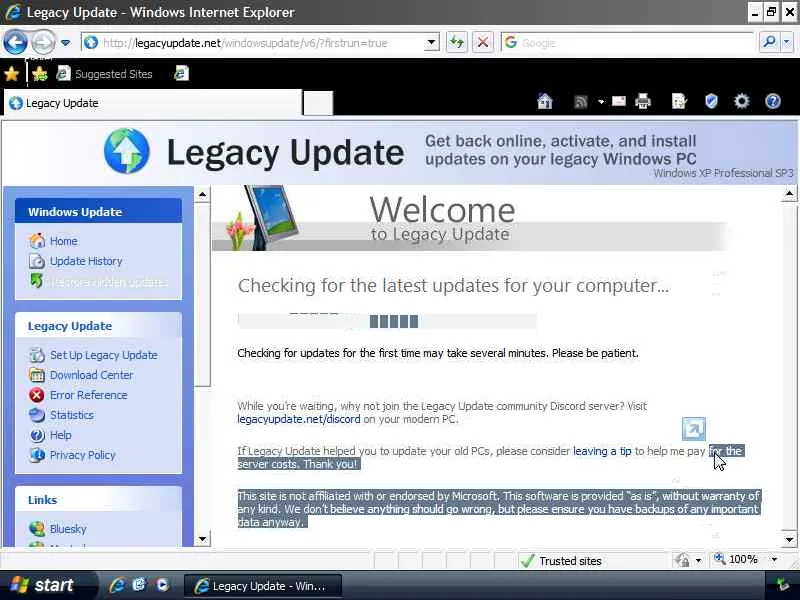The width and height of the screenshot is (800, 600).
Task: Click the Statistics icon in sidebar
Action: pyautogui.click(x=37, y=415)
